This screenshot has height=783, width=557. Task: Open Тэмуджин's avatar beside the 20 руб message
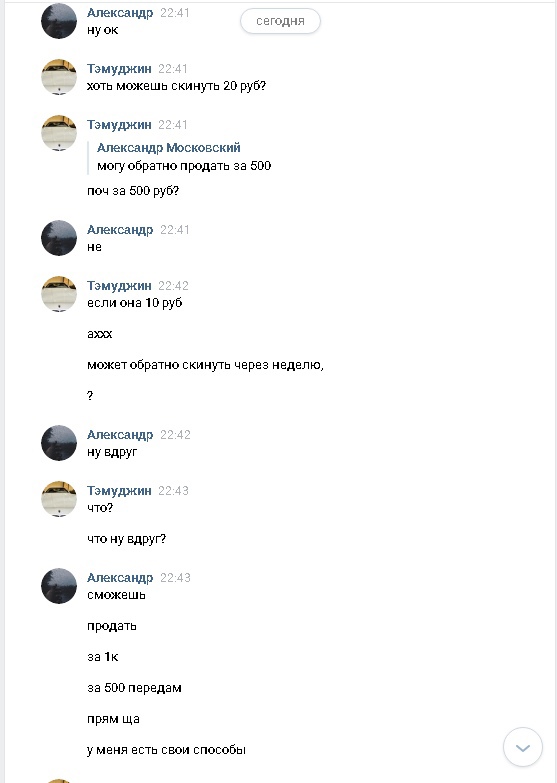[x=59, y=77]
